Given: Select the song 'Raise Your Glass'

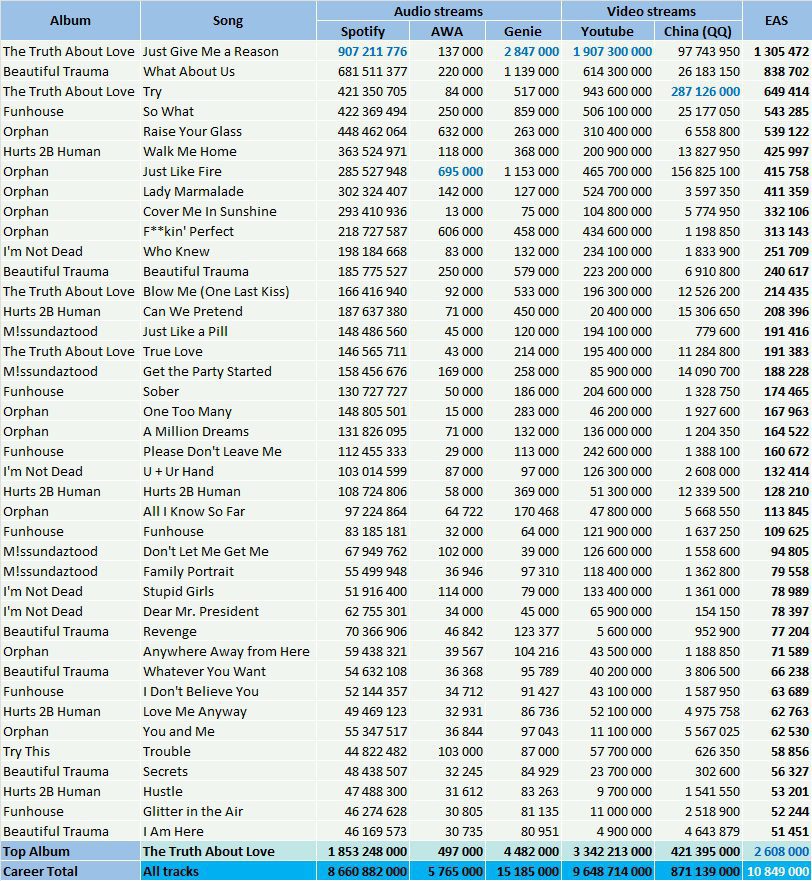Looking at the screenshot, I should pyautogui.click(x=192, y=131).
